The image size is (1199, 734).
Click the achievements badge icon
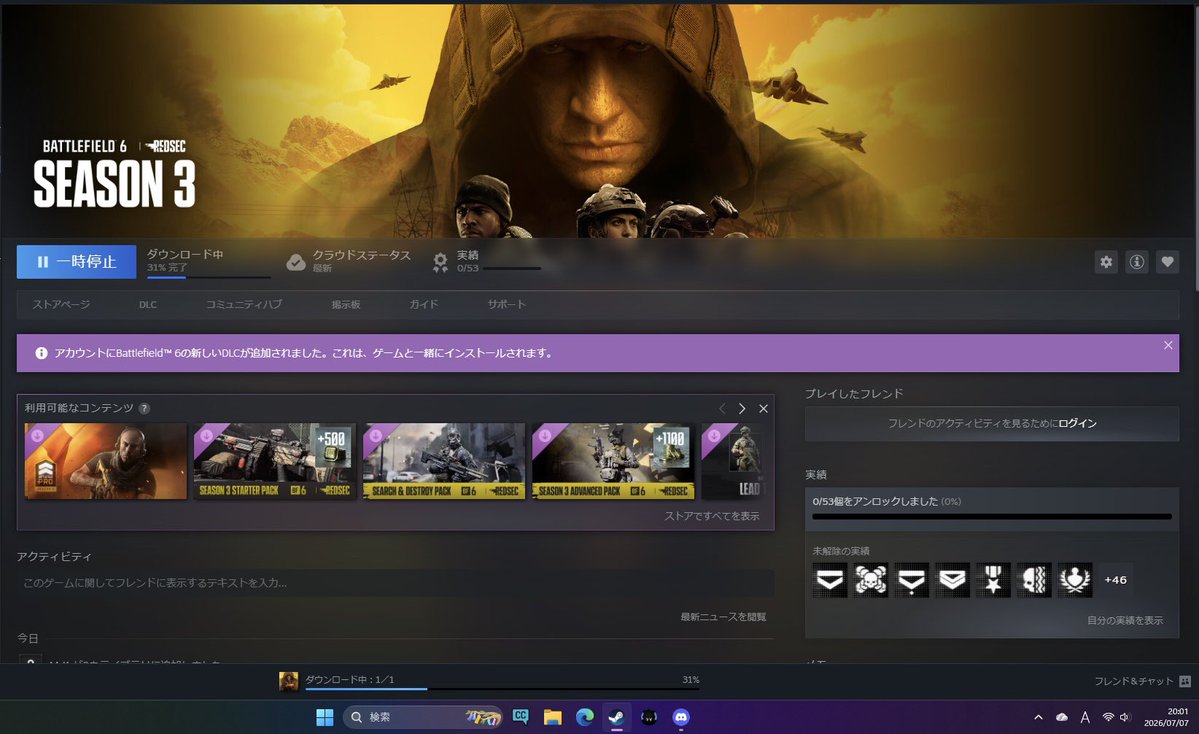pos(440,262)
